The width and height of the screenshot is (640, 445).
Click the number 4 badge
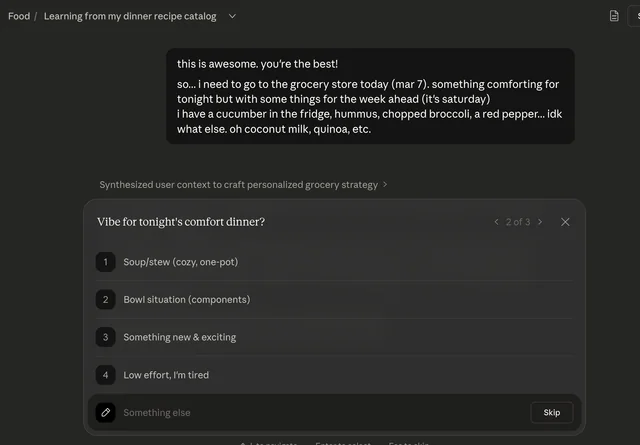click(105, 375)
